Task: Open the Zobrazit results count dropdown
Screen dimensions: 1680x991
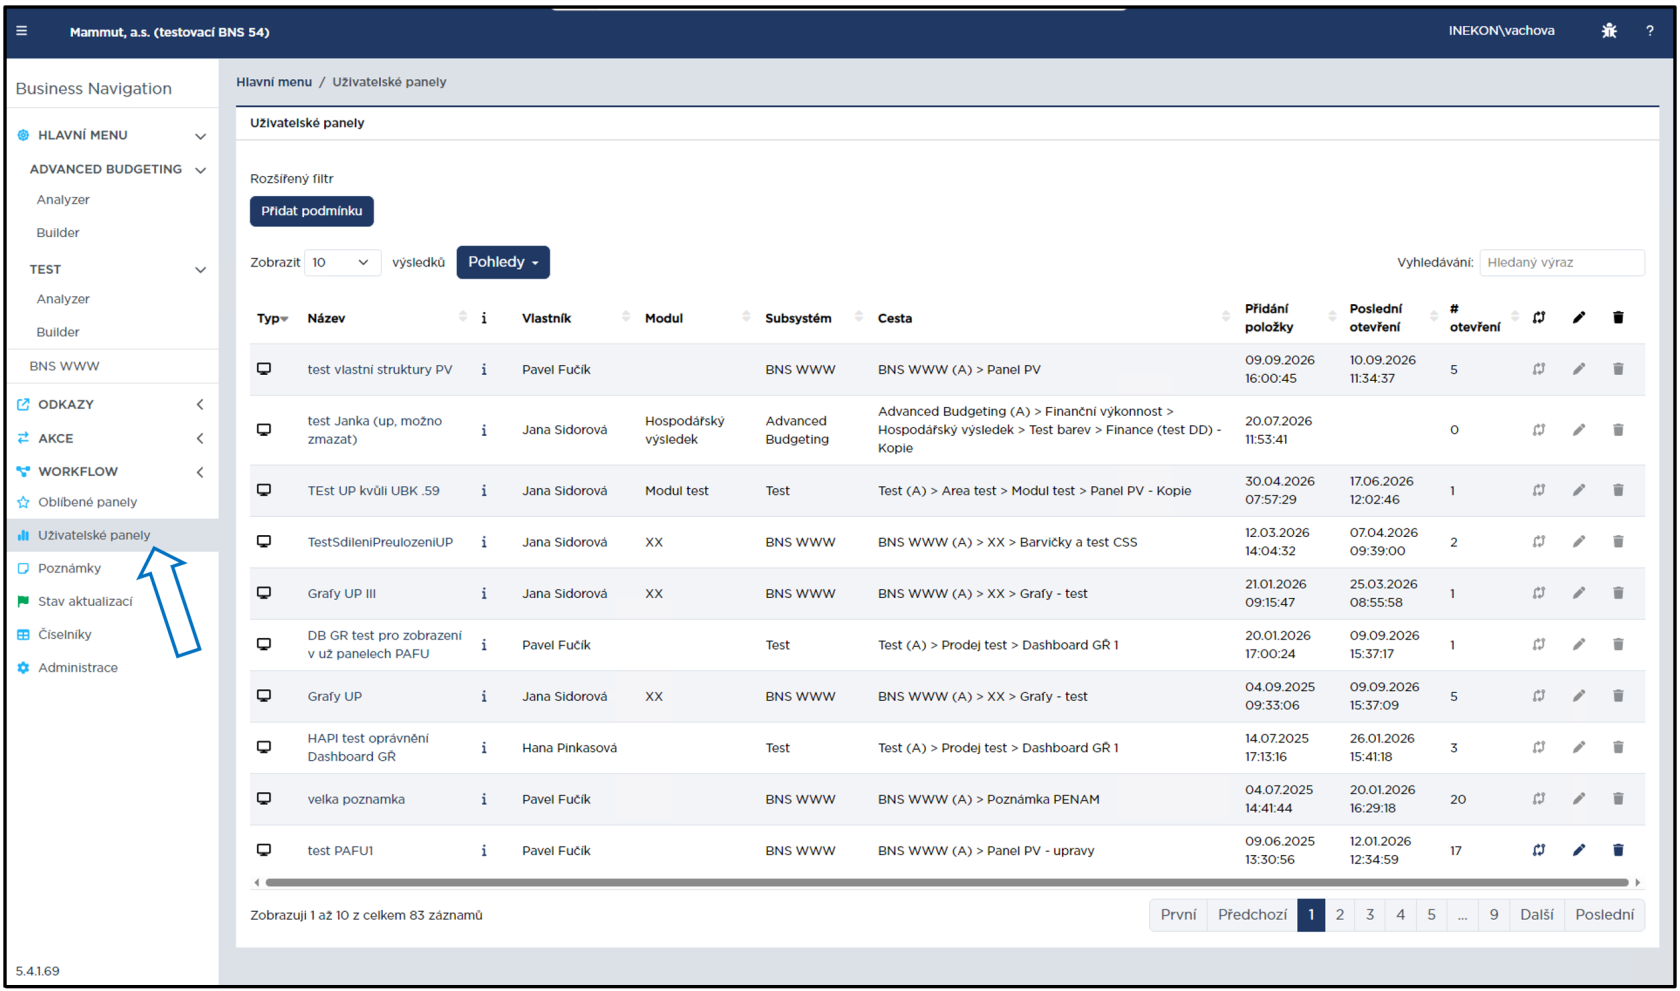Action: point(342,262)
